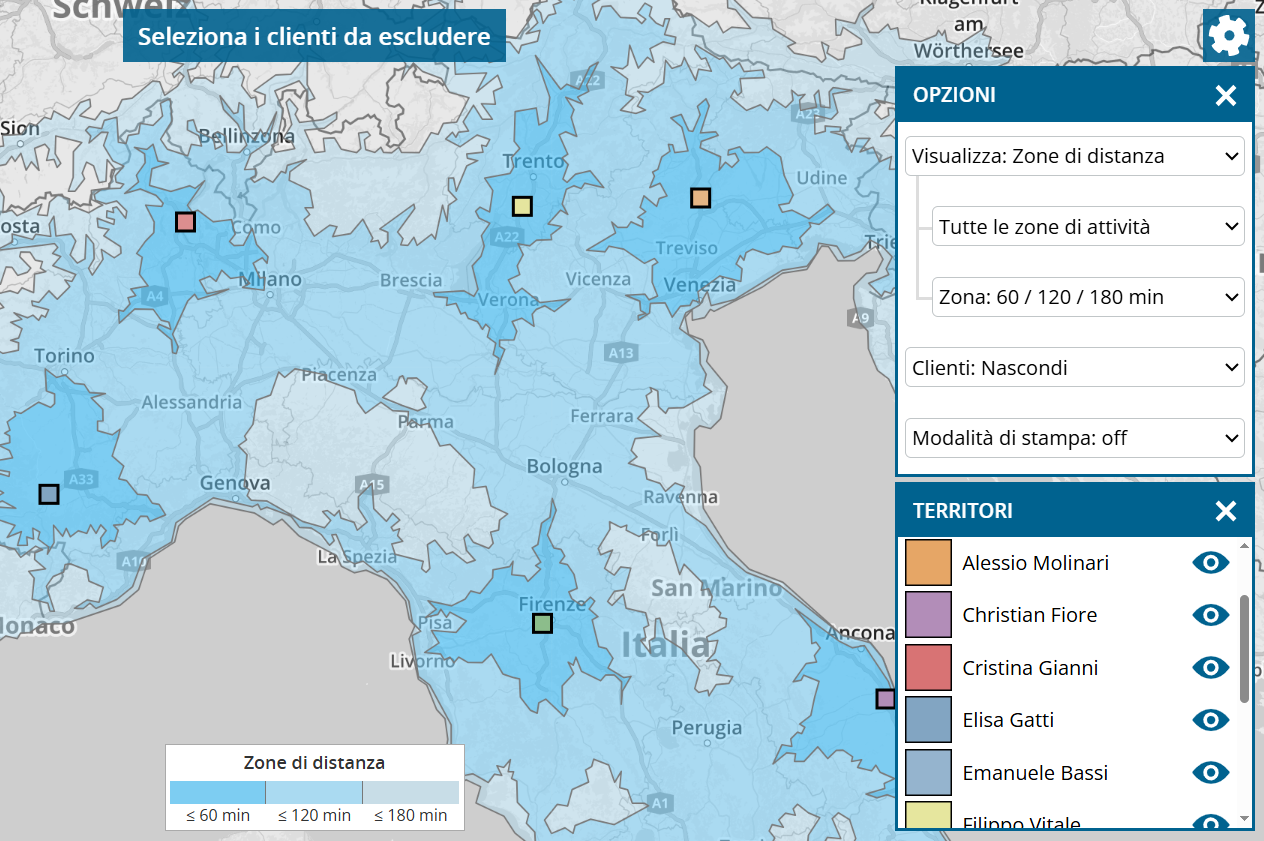The width and height of the screenshot is (1264, 841).
Task: Open the settings gear icon
Action: (1228, 37)
